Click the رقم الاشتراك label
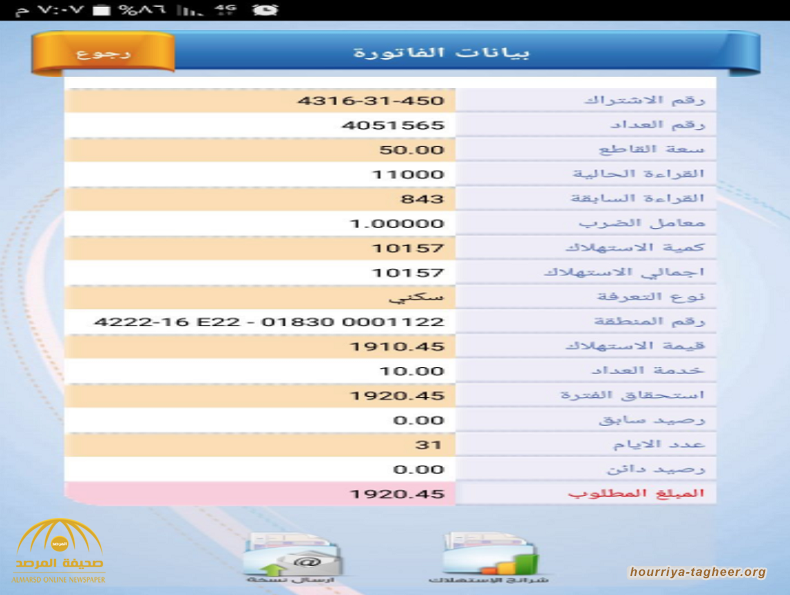 click(x=644, y=100)
